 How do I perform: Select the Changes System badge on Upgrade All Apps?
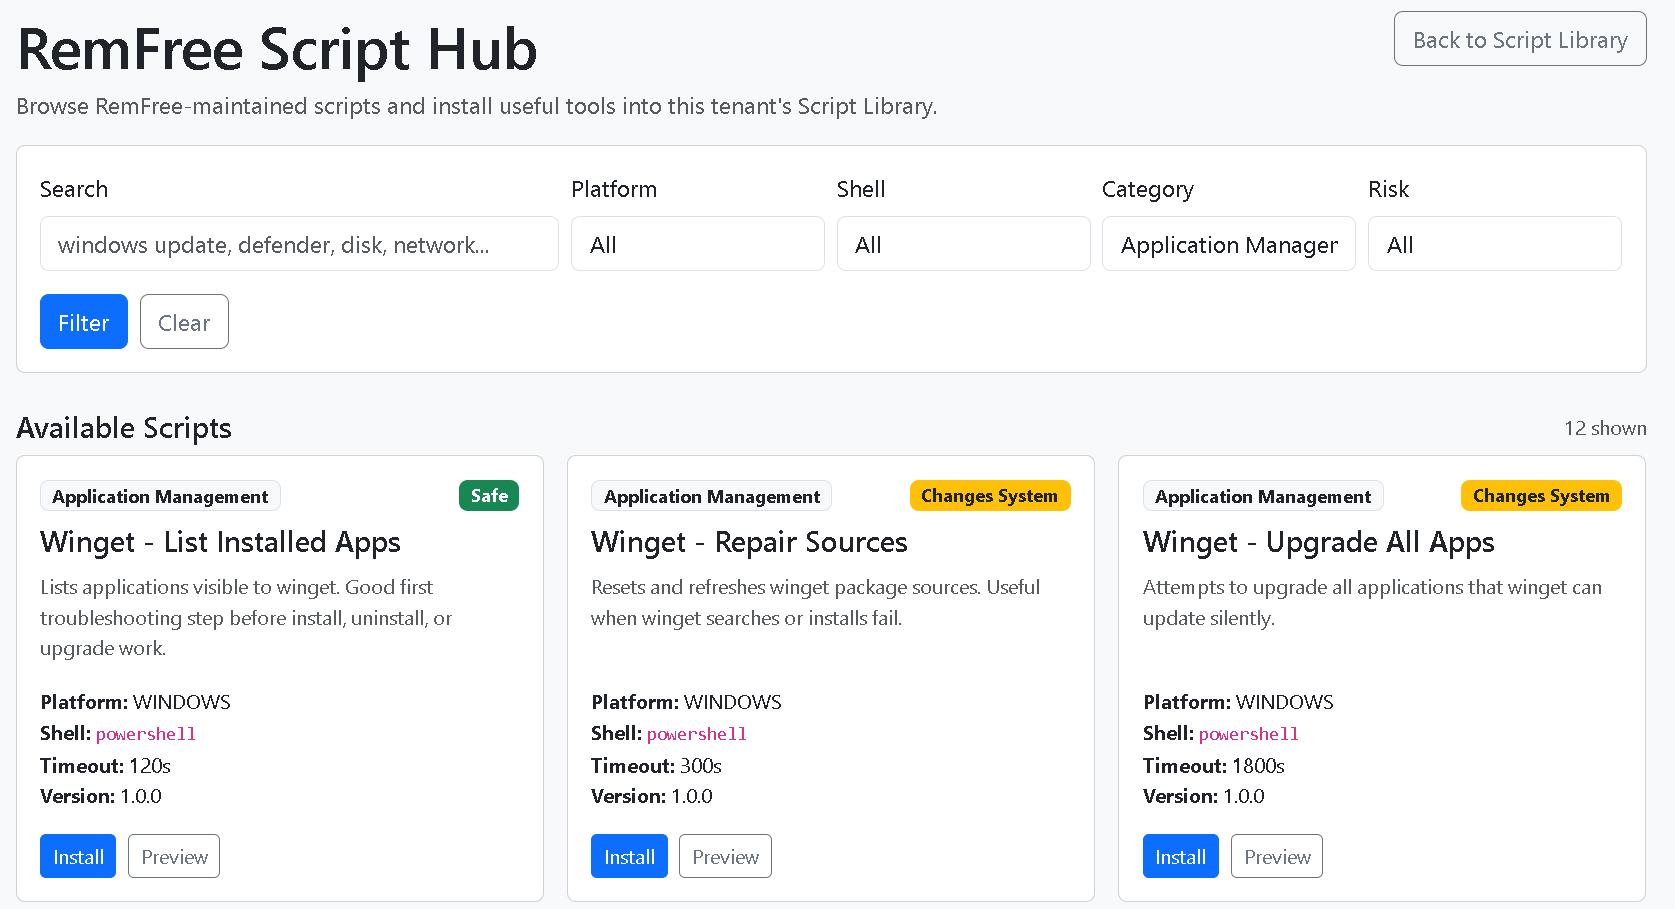tap(1541, 496)
